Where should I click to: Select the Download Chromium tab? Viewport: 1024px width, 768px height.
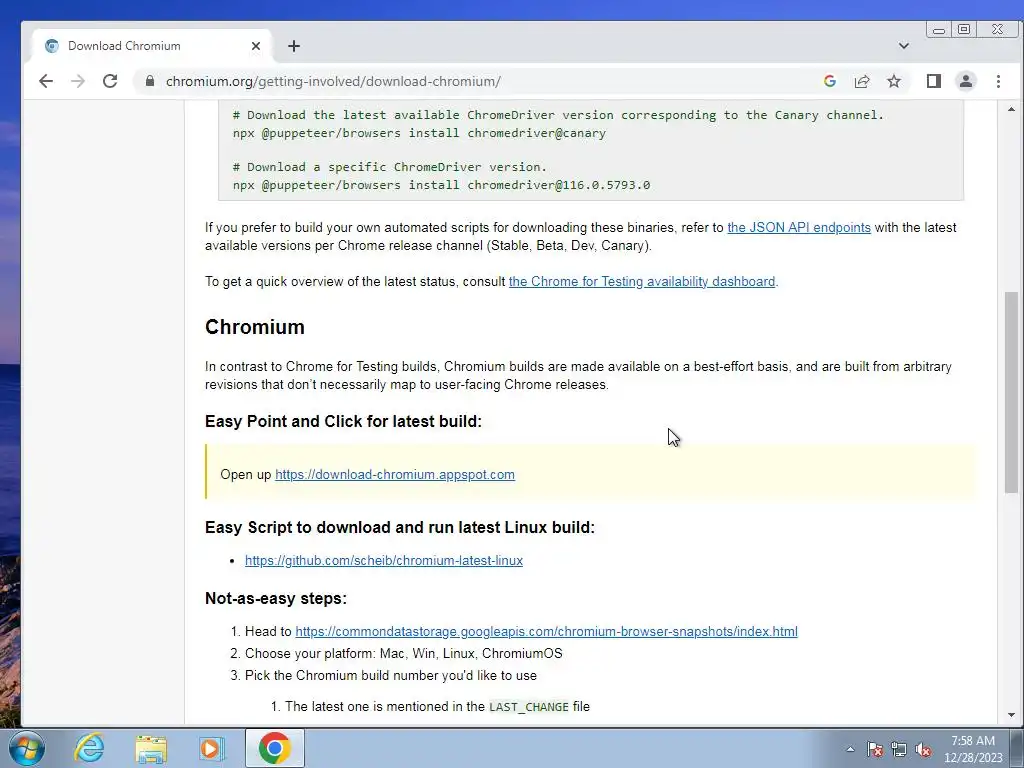click(x=150, y=46)
